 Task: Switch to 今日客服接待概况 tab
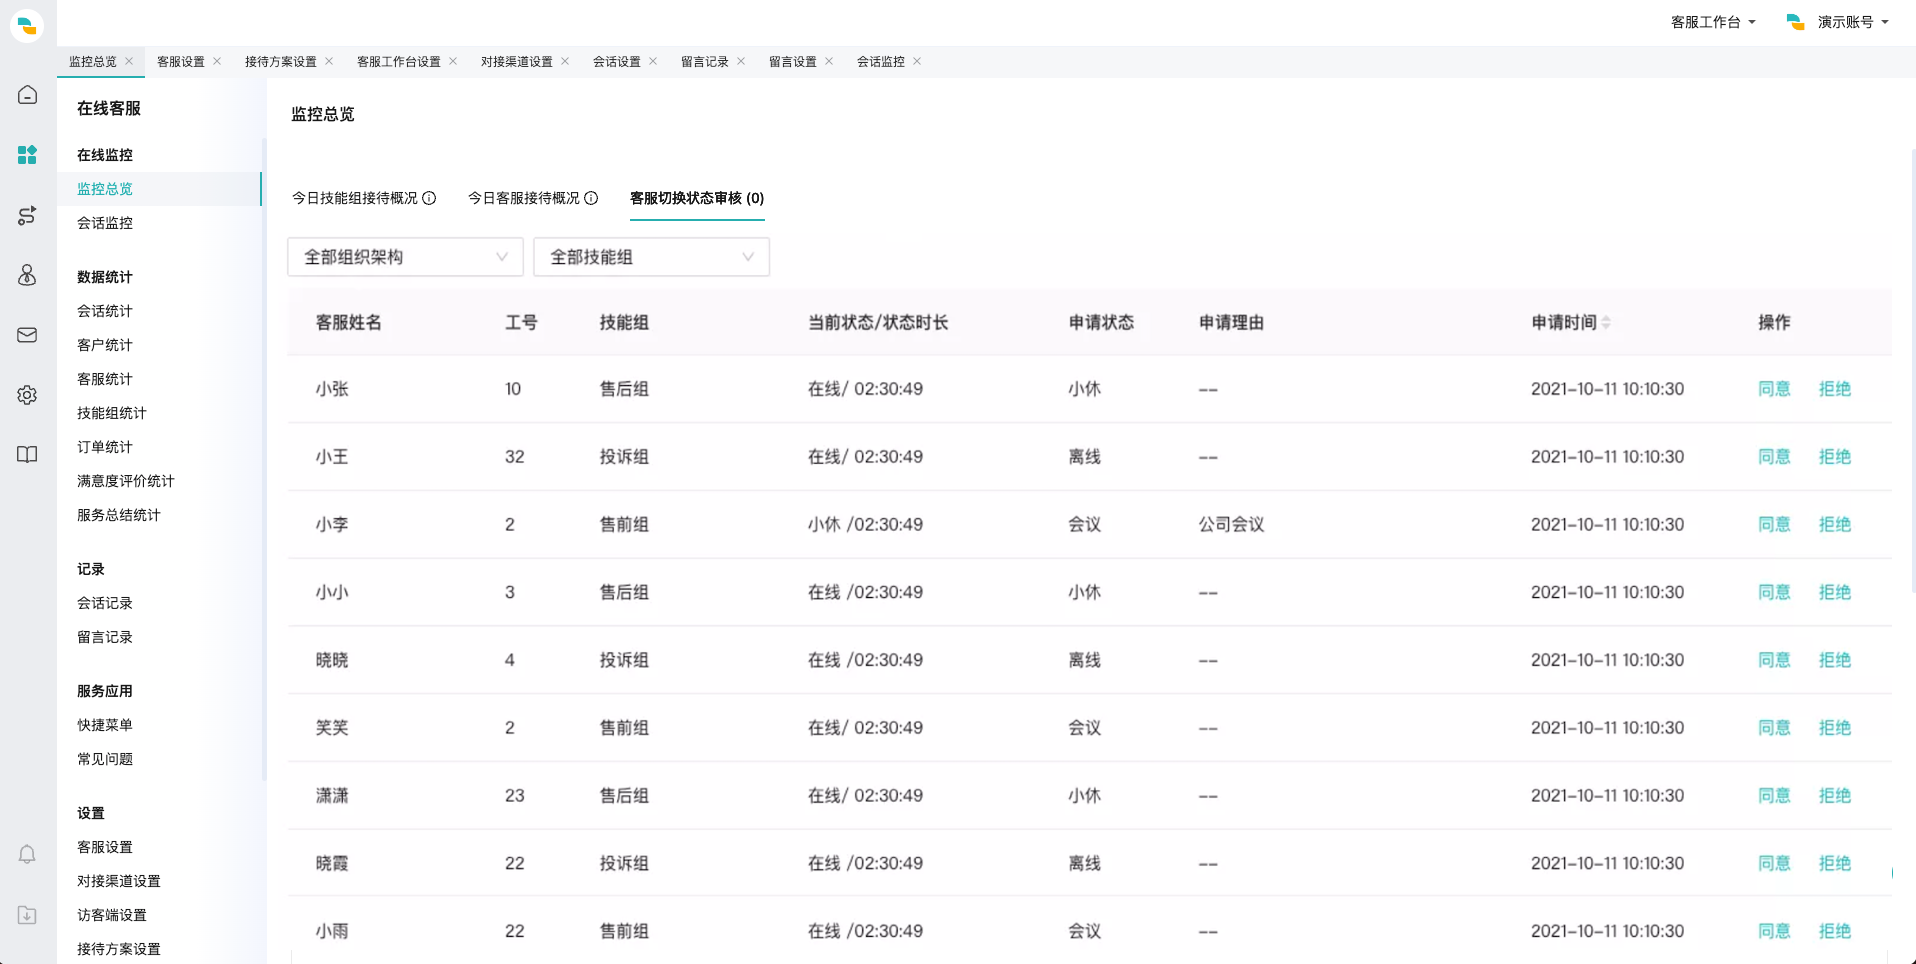tap(523, 198)
